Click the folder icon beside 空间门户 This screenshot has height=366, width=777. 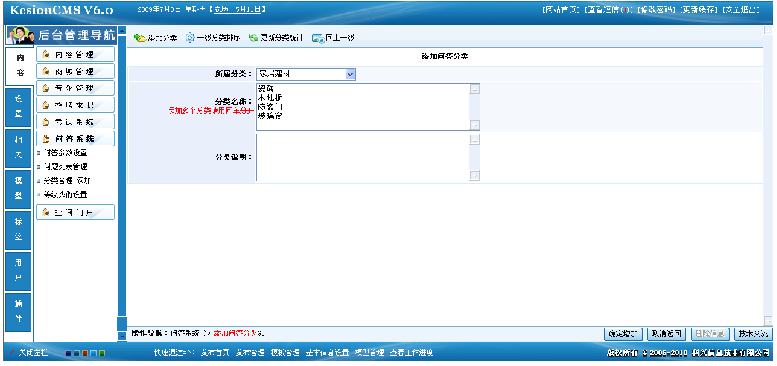click(46, 212)
